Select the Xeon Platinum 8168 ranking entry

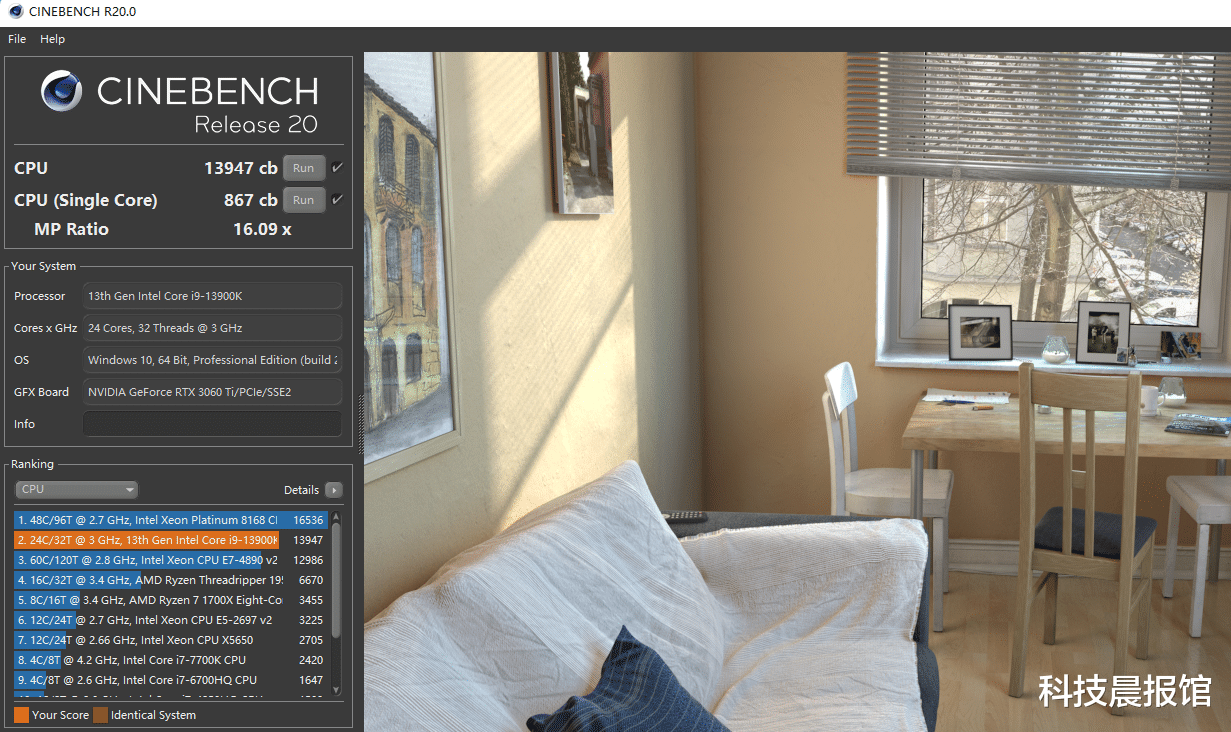click(171, 520)
